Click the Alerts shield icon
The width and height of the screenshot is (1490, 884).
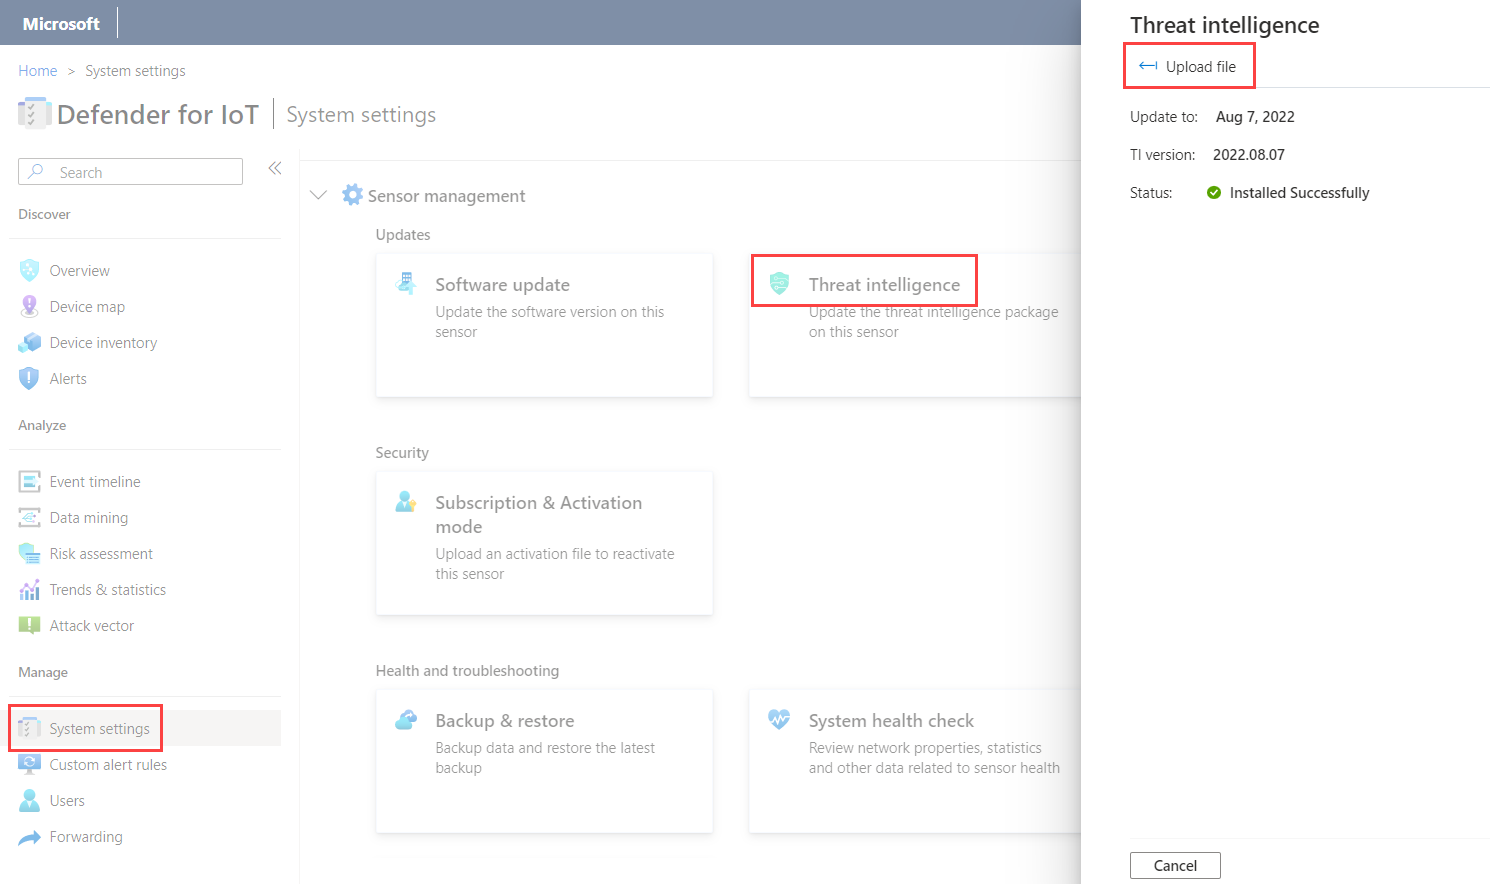tap(29, 378)
